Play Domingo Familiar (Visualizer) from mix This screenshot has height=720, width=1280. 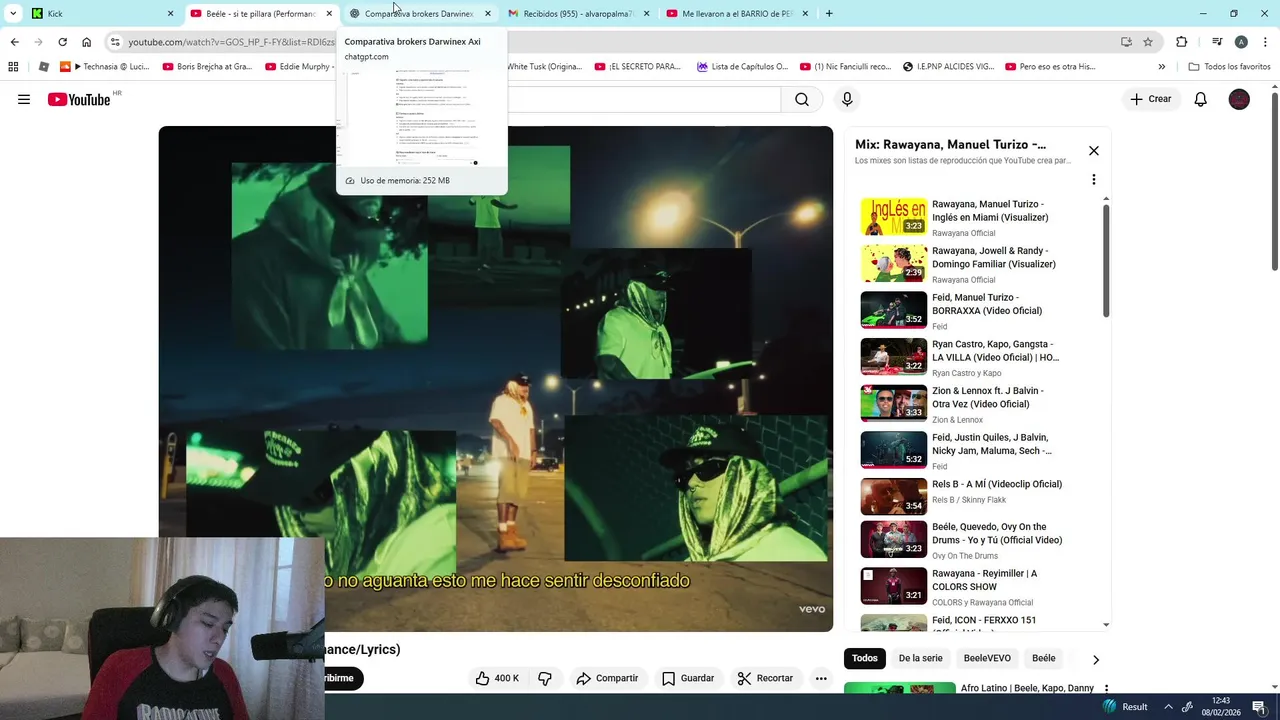960,264
